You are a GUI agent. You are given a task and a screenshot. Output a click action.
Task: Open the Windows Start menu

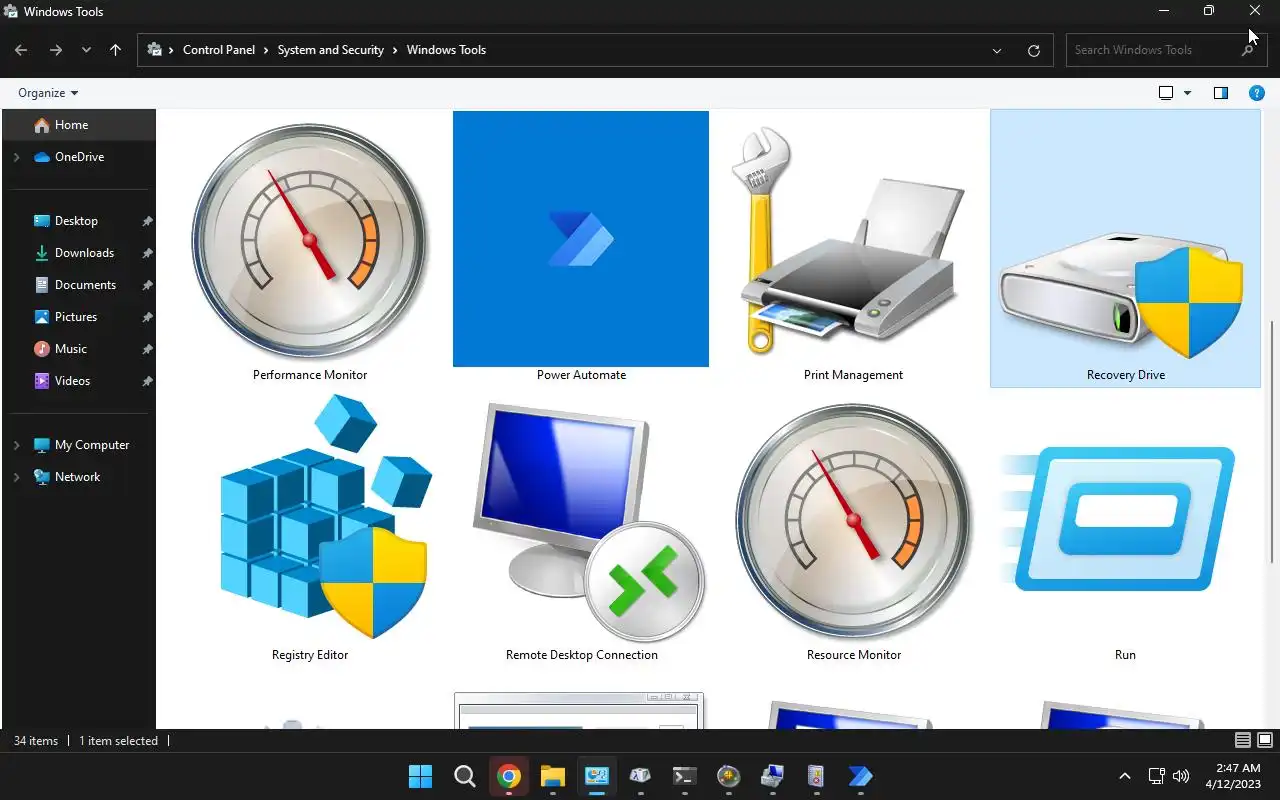421,776
